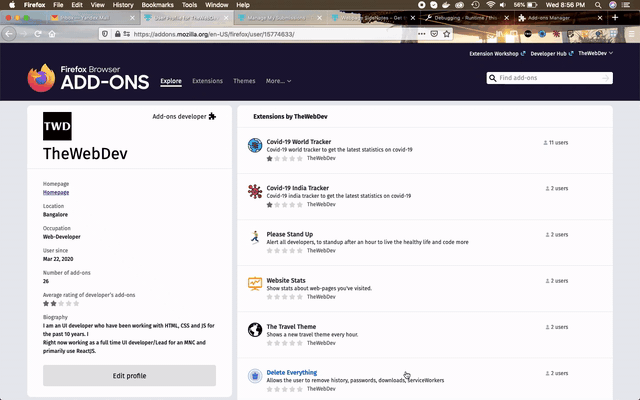Click the TWD profile avatar
This screenshot has width=640, height=400.
(57, 126)
